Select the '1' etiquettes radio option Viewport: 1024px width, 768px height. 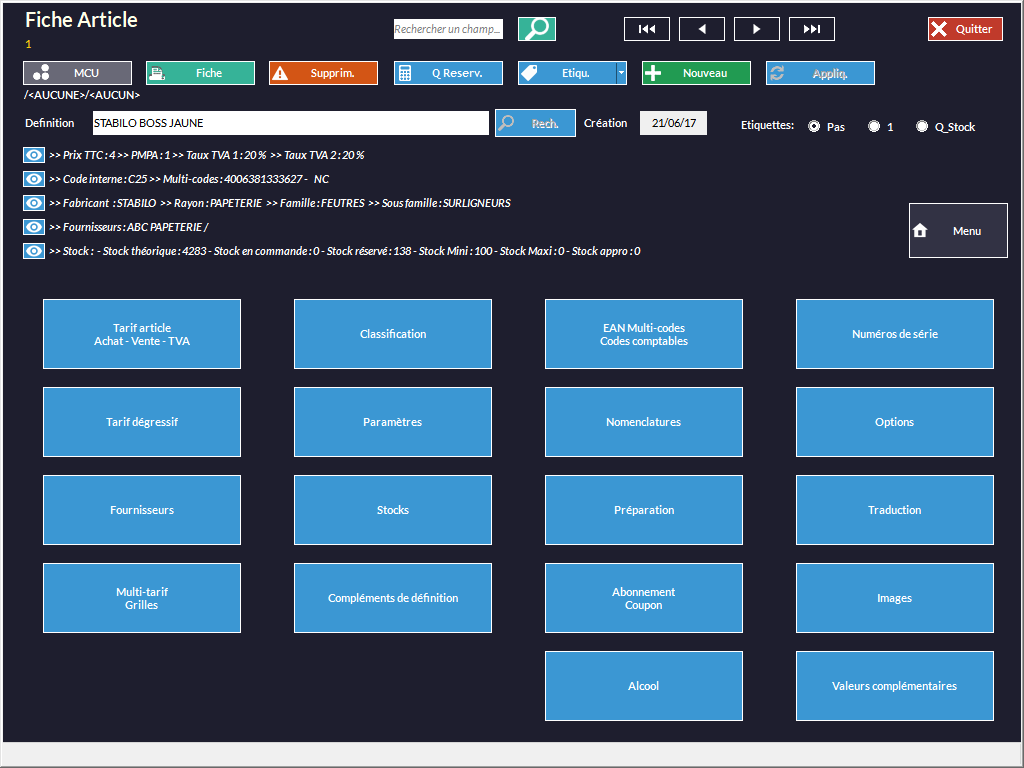point(874,127)
